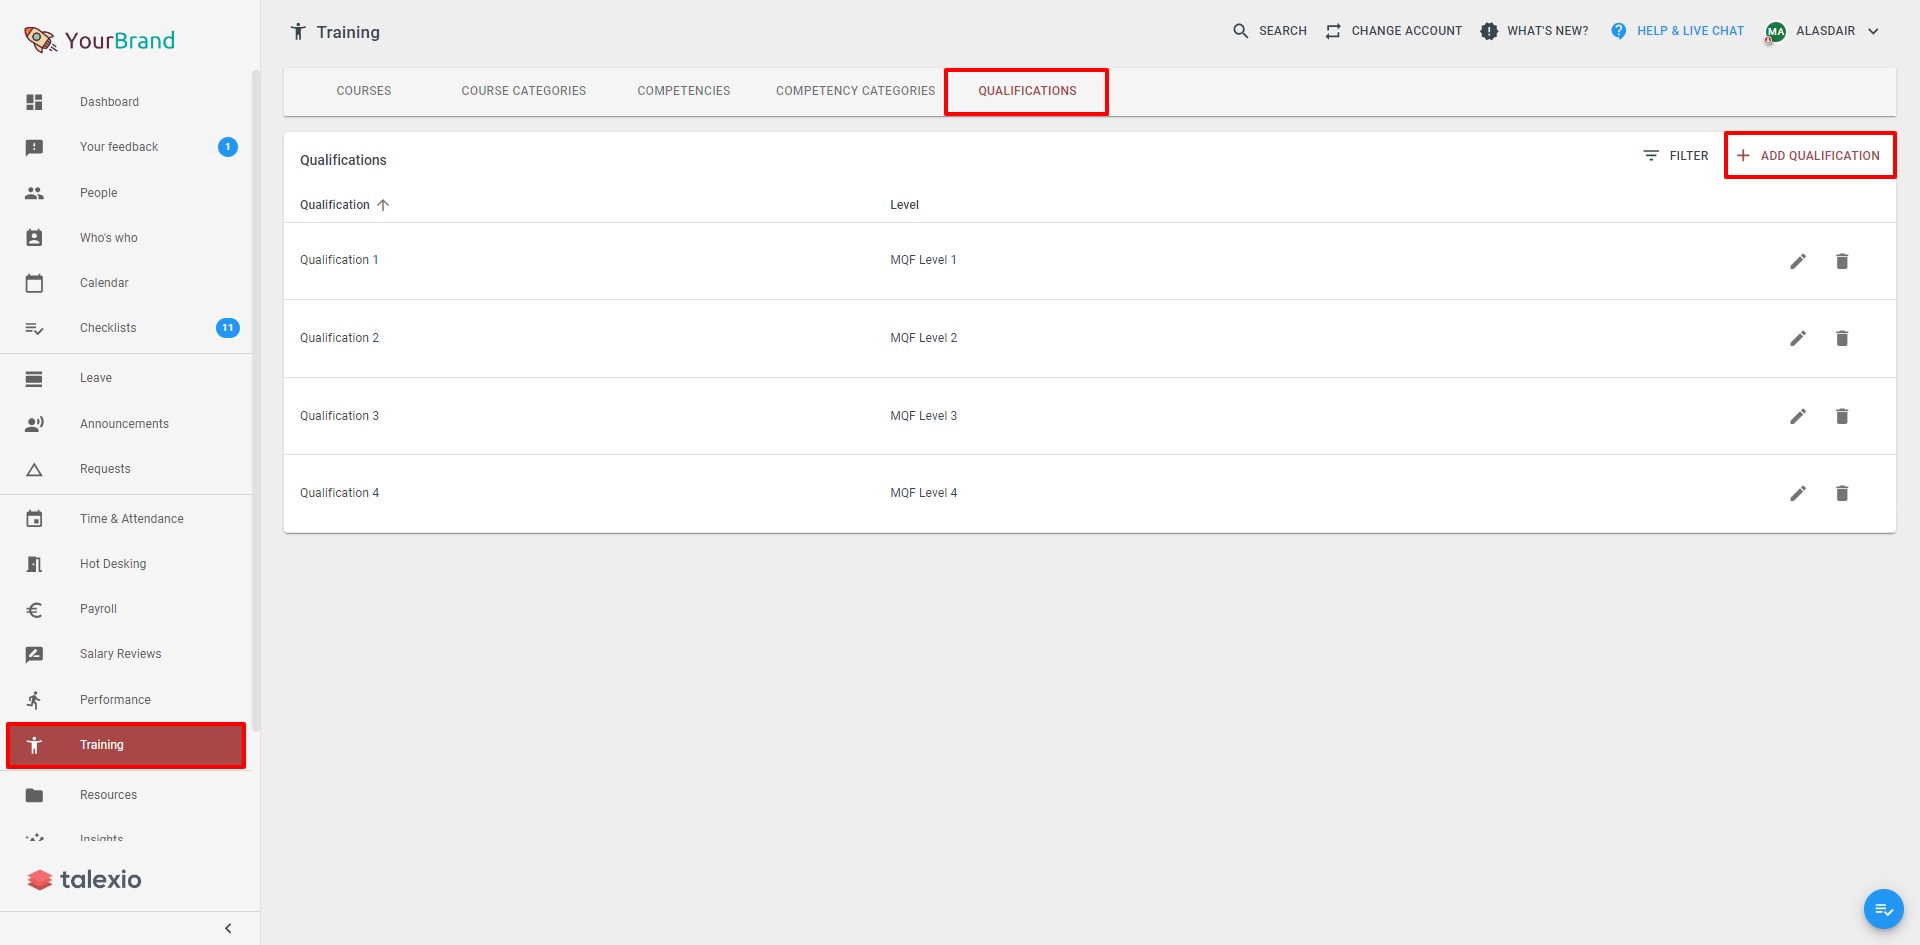This screenshot has height=945, width=1920.
Task: Open the Filter button
Action: coord(1676,156)
